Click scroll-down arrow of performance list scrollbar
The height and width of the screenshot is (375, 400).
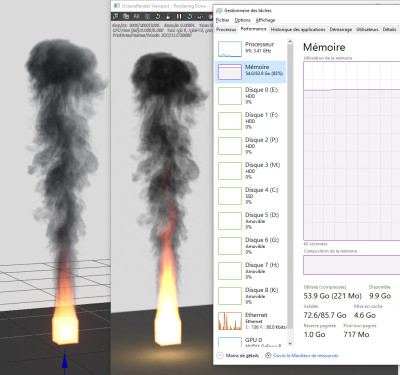(290, 343)
